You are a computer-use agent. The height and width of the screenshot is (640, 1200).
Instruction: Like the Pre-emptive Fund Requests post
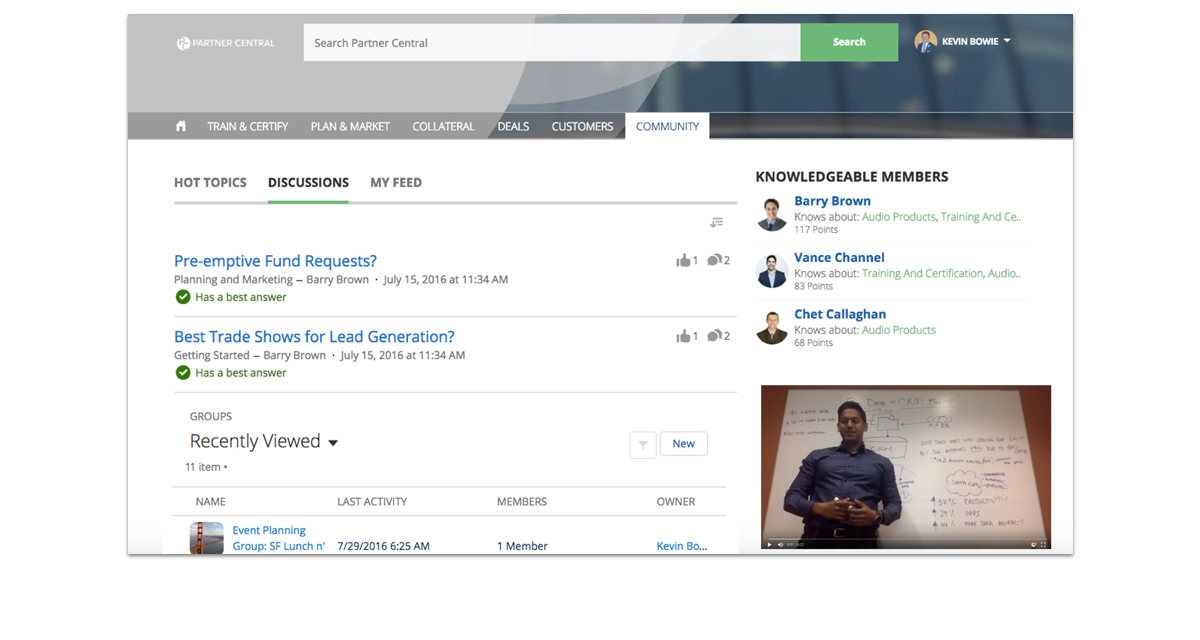pyautogui.click(x=684, y=261)
